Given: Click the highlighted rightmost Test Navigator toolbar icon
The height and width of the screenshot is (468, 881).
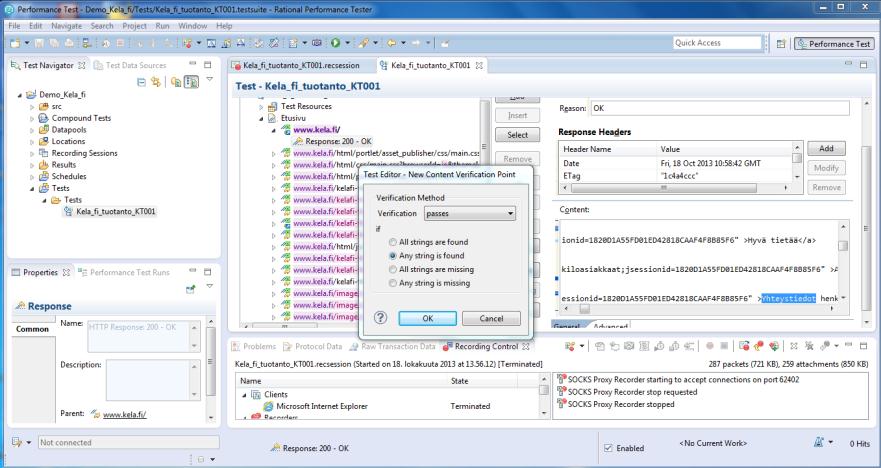Looking at the screenshot, I should click(192, 82).
